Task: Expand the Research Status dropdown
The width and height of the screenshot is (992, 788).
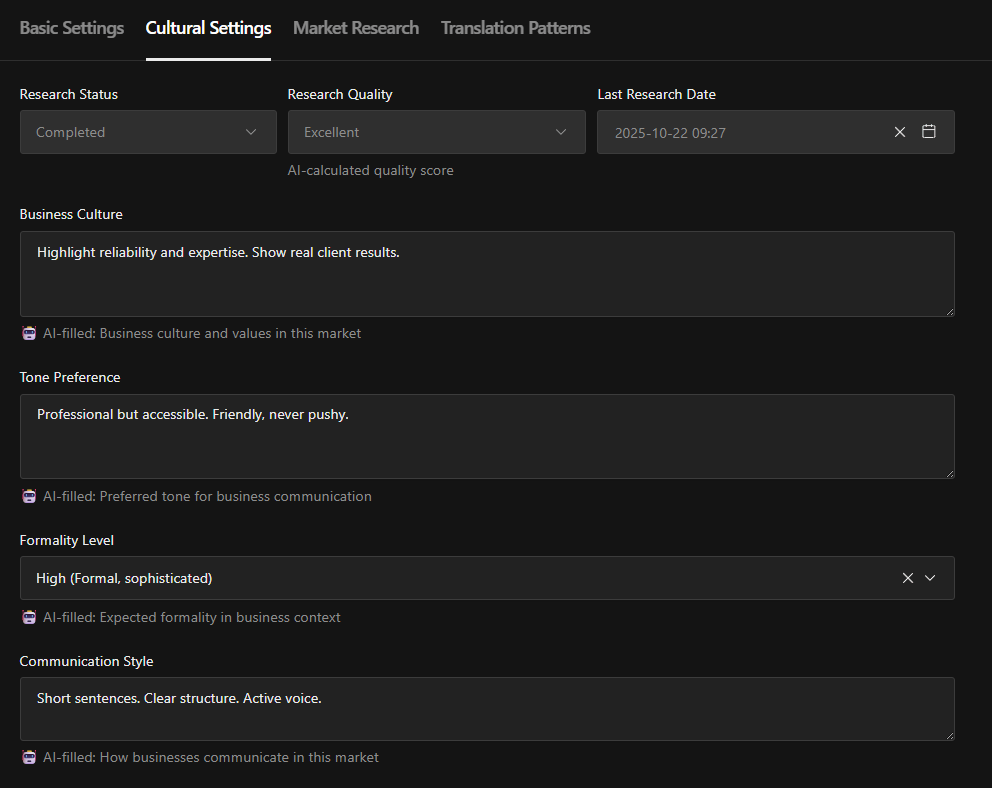Action: pos(148,132)
